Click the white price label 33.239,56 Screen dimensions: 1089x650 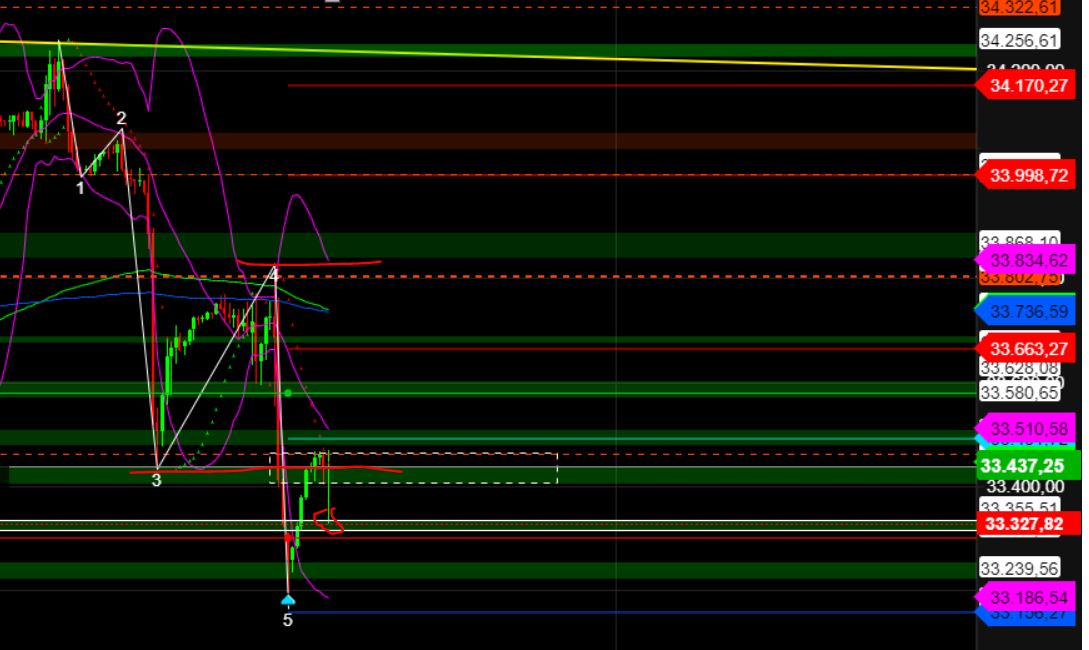[x=1019, y=568]
